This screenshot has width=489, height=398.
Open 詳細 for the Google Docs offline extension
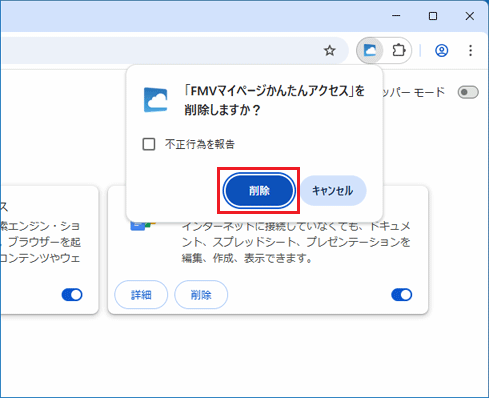point(141,295)
